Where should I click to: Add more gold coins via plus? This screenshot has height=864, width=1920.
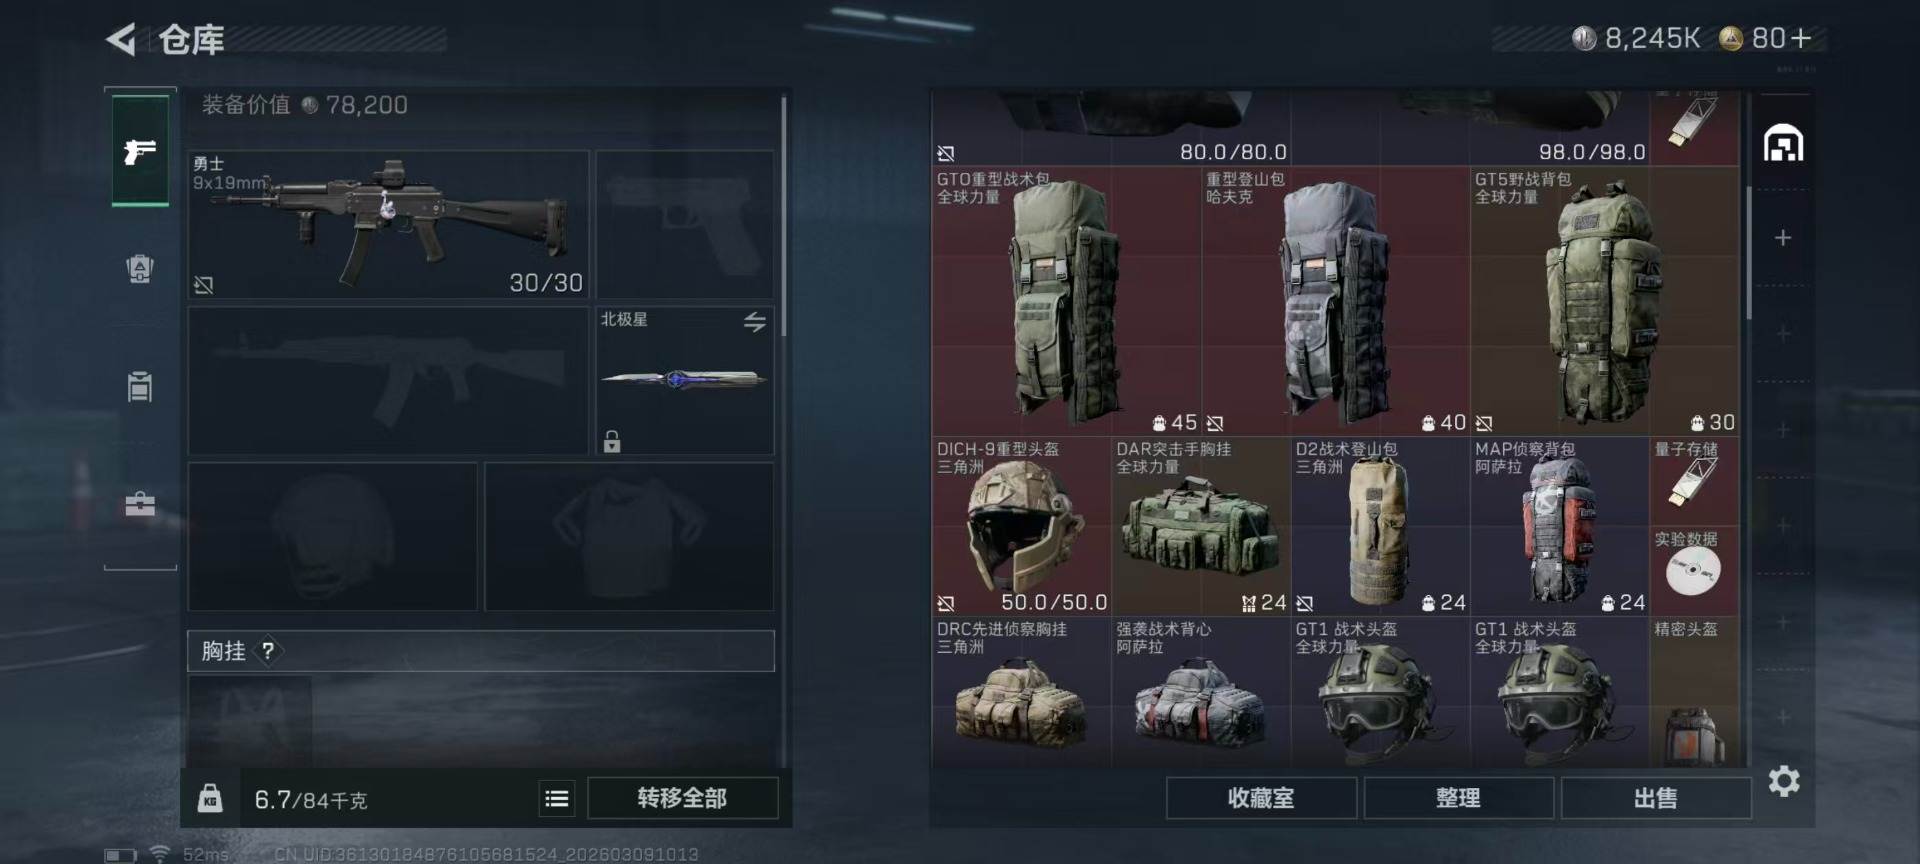tap(1801, 39)
